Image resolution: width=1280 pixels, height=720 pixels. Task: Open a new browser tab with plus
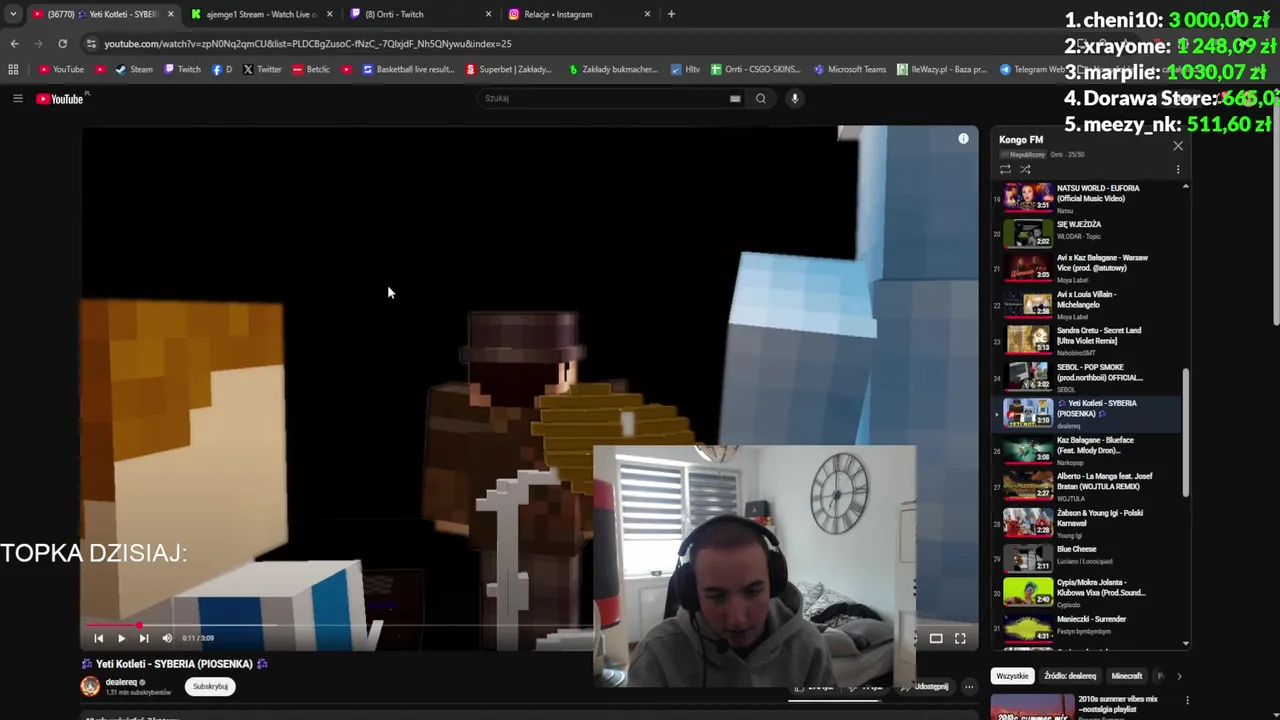pos(671,14)
